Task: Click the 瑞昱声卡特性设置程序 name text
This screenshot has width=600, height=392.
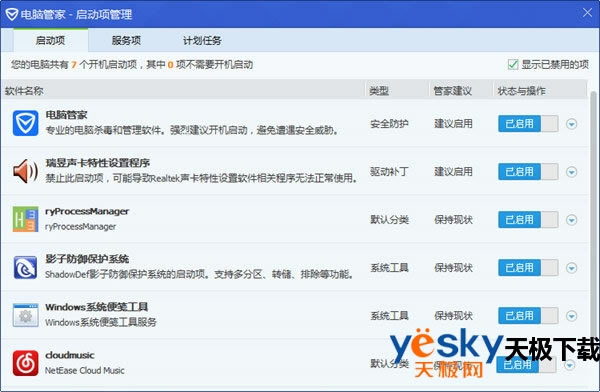Action: 98,163
